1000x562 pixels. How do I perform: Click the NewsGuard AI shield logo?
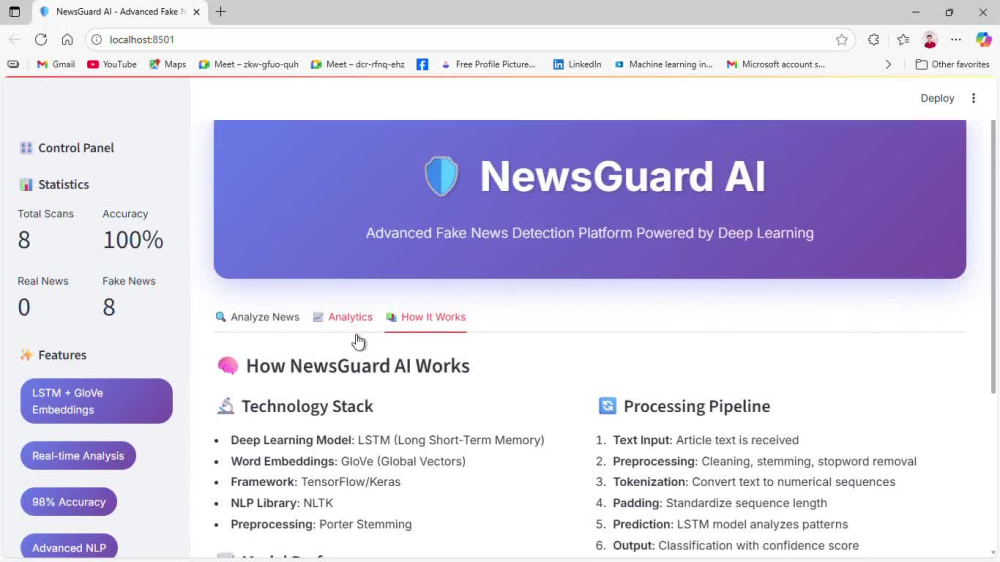(441, 176)
